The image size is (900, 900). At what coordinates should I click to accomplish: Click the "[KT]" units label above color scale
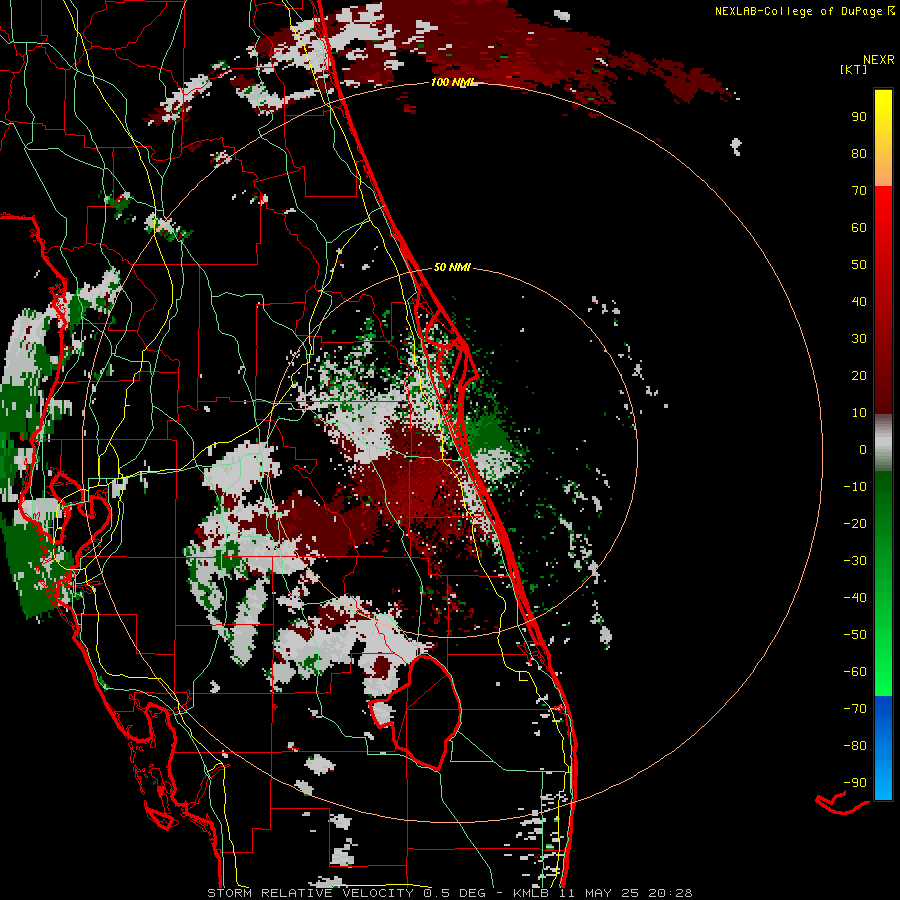[853, 69]
